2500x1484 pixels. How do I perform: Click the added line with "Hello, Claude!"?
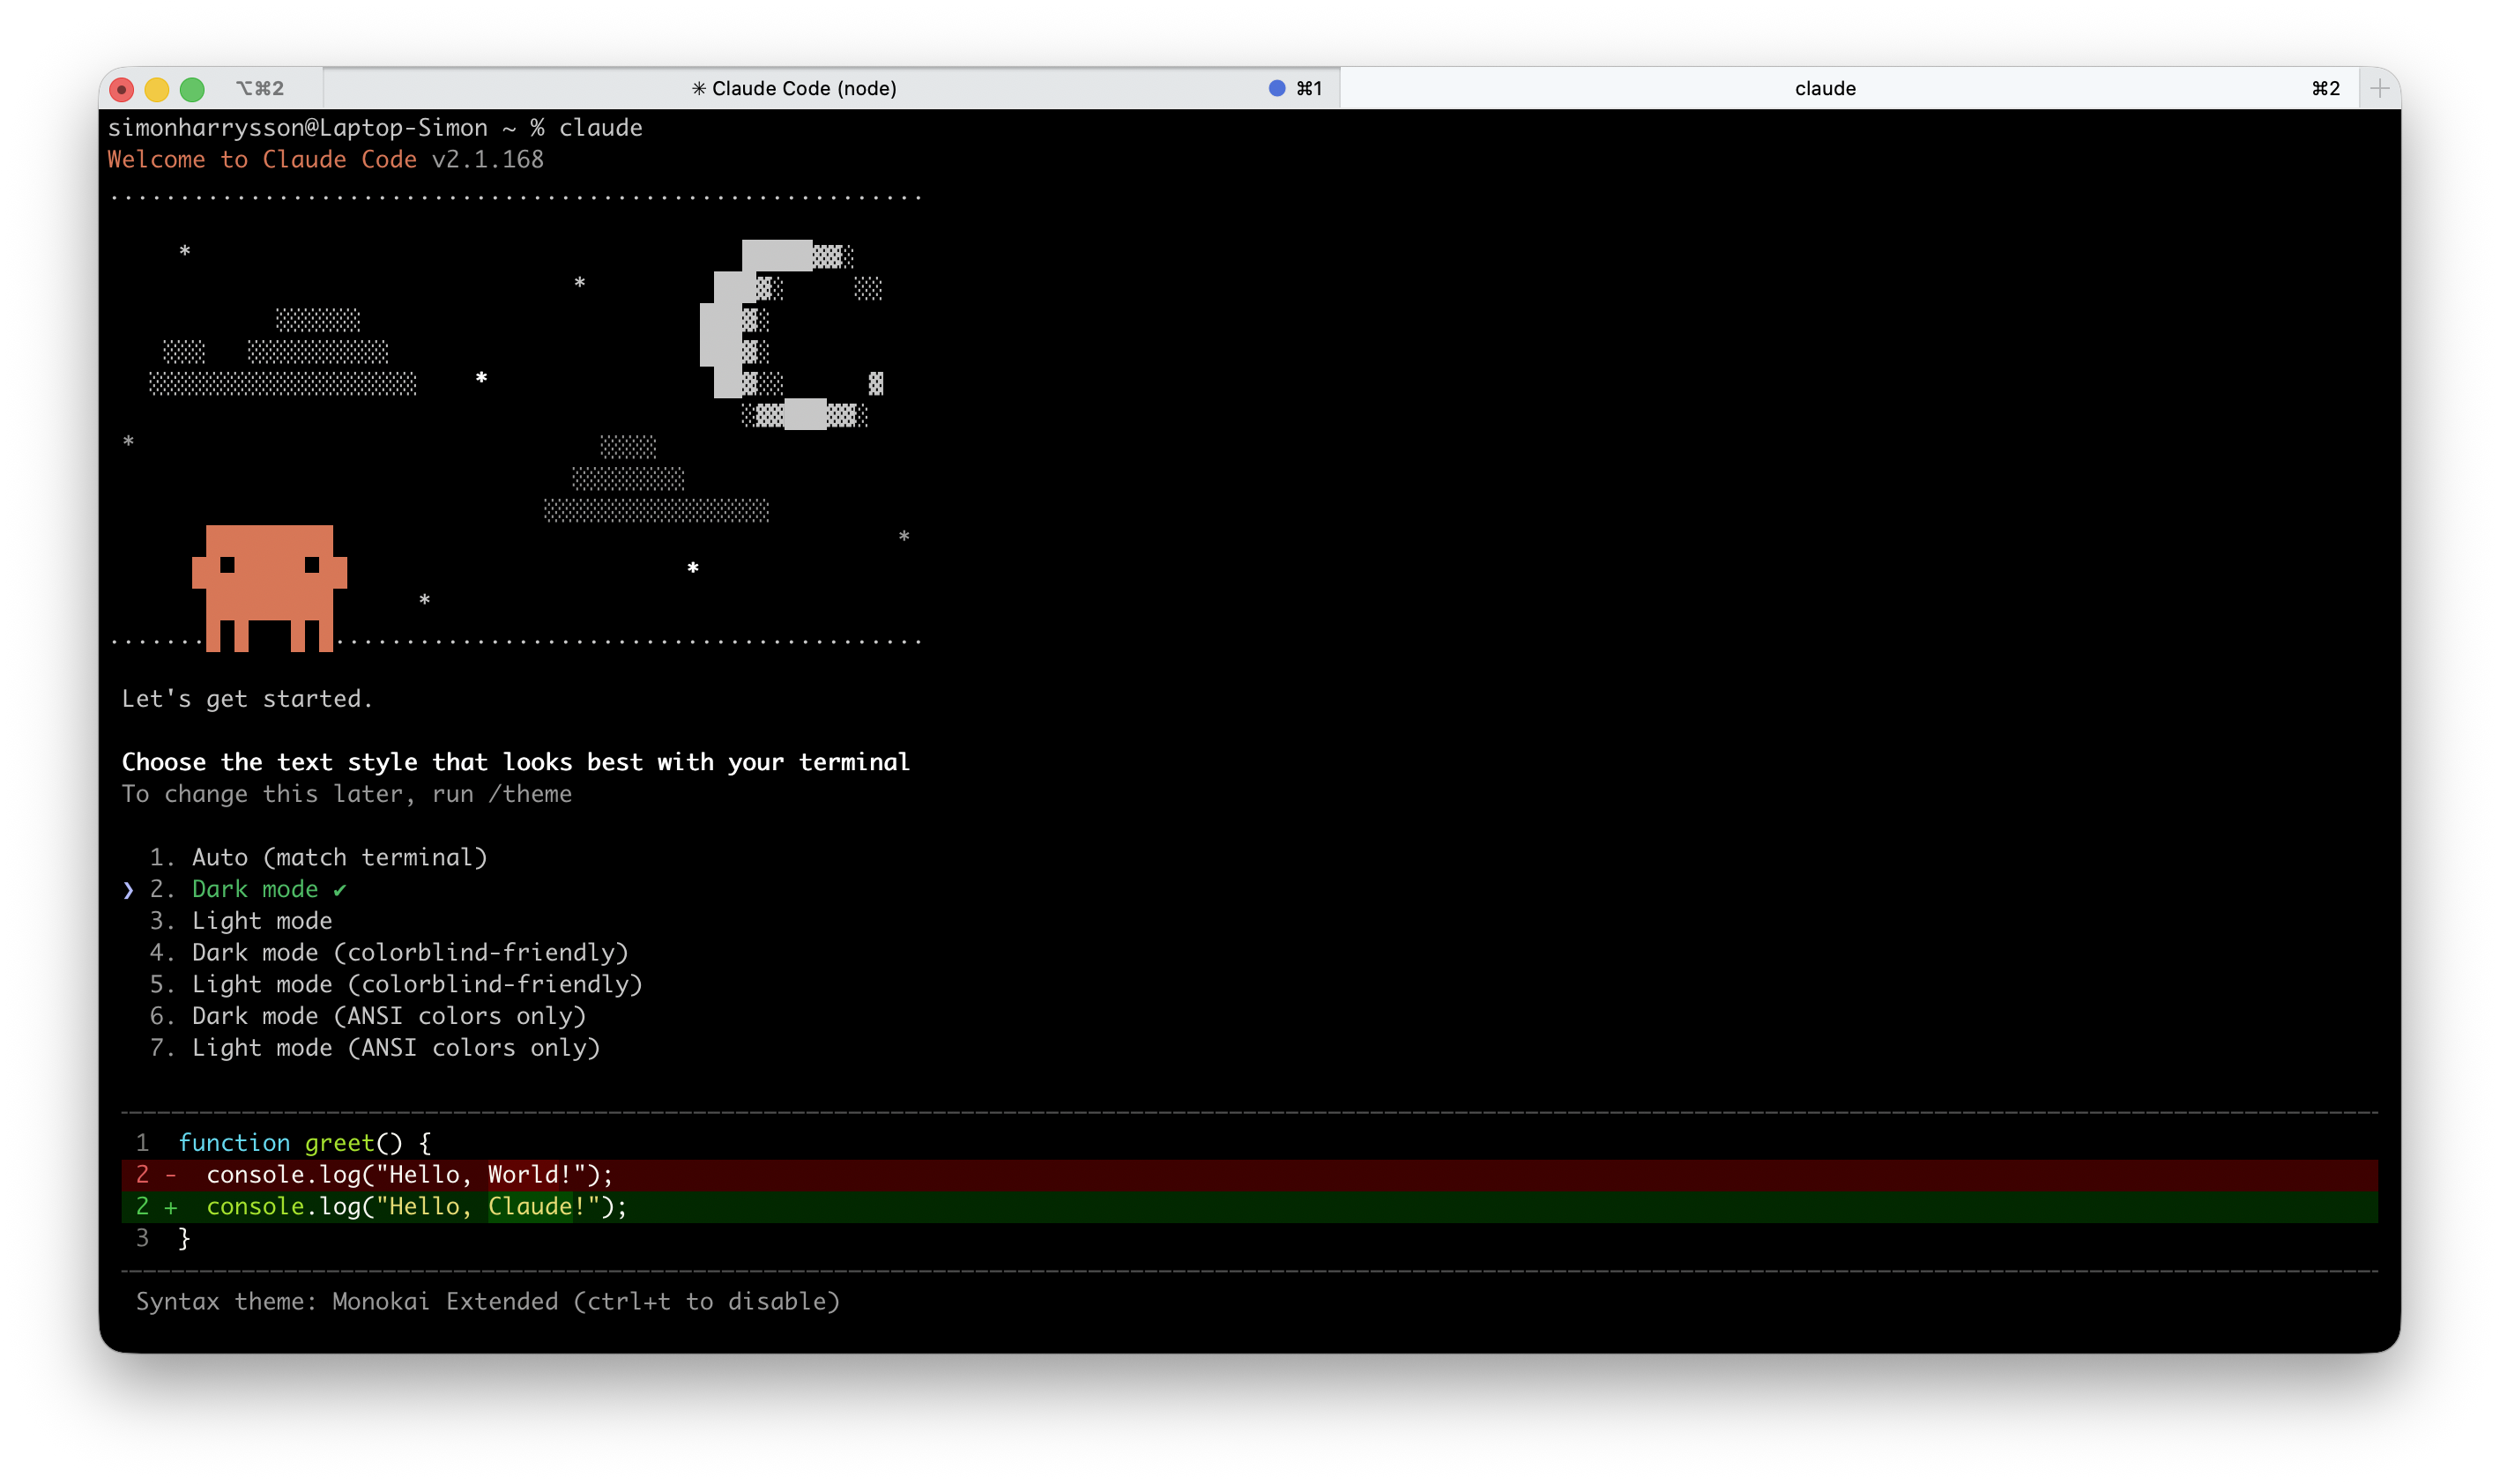click(1249, 1207)
